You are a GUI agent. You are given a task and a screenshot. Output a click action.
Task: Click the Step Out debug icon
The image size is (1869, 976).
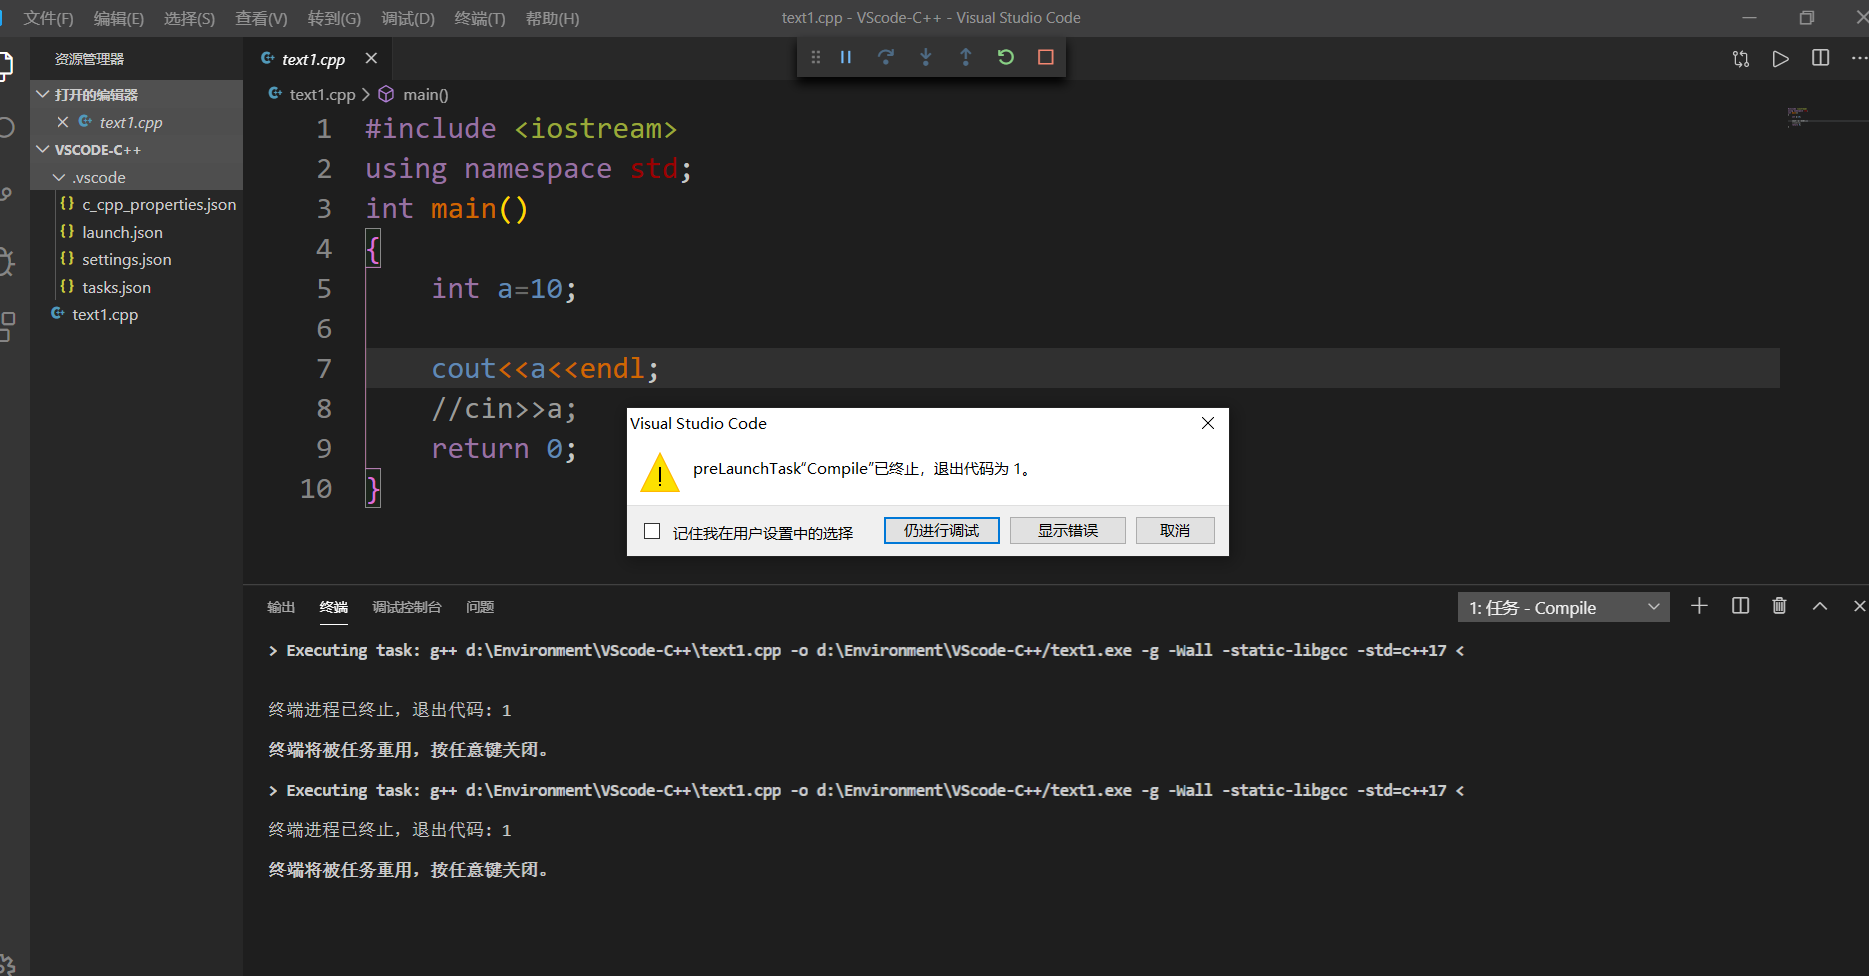click(966, 58)
